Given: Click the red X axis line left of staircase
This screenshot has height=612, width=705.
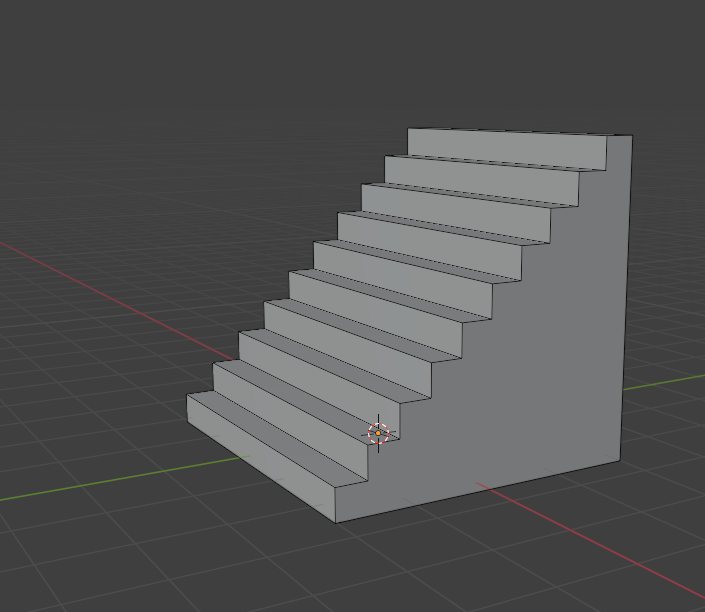Looking at the screenshot, I should [x=120, y=298].
